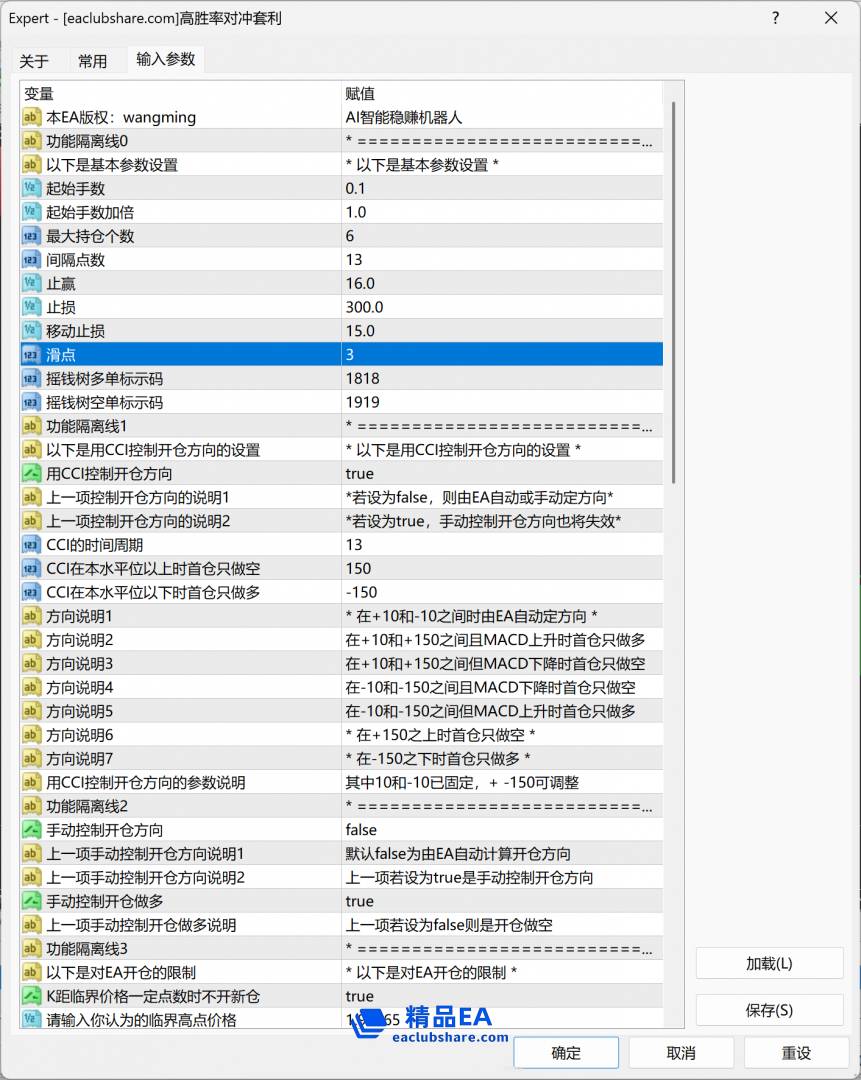Open the 关于 tab
The height and width of the screenshot is (1080, 861).
point(34,61)
